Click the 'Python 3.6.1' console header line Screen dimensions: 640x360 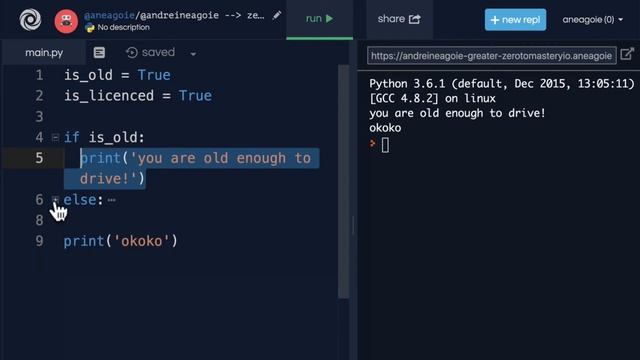tap(502, 84)
